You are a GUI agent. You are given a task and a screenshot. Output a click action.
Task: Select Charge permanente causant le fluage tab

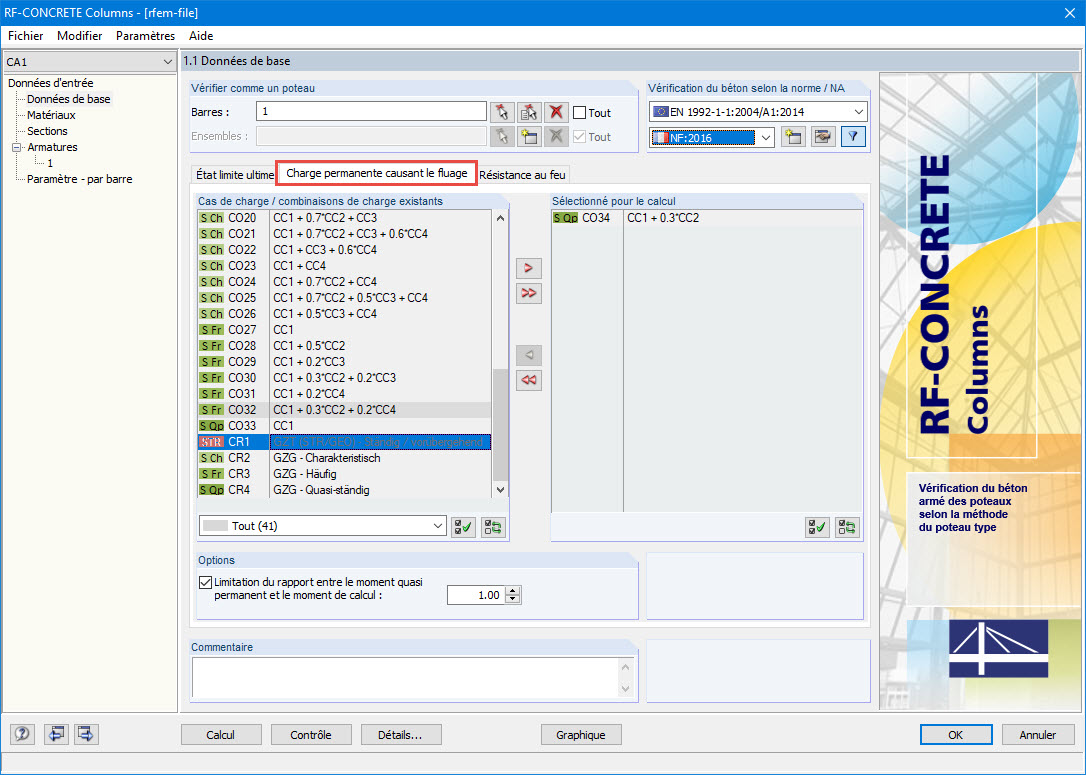(377, 173)
